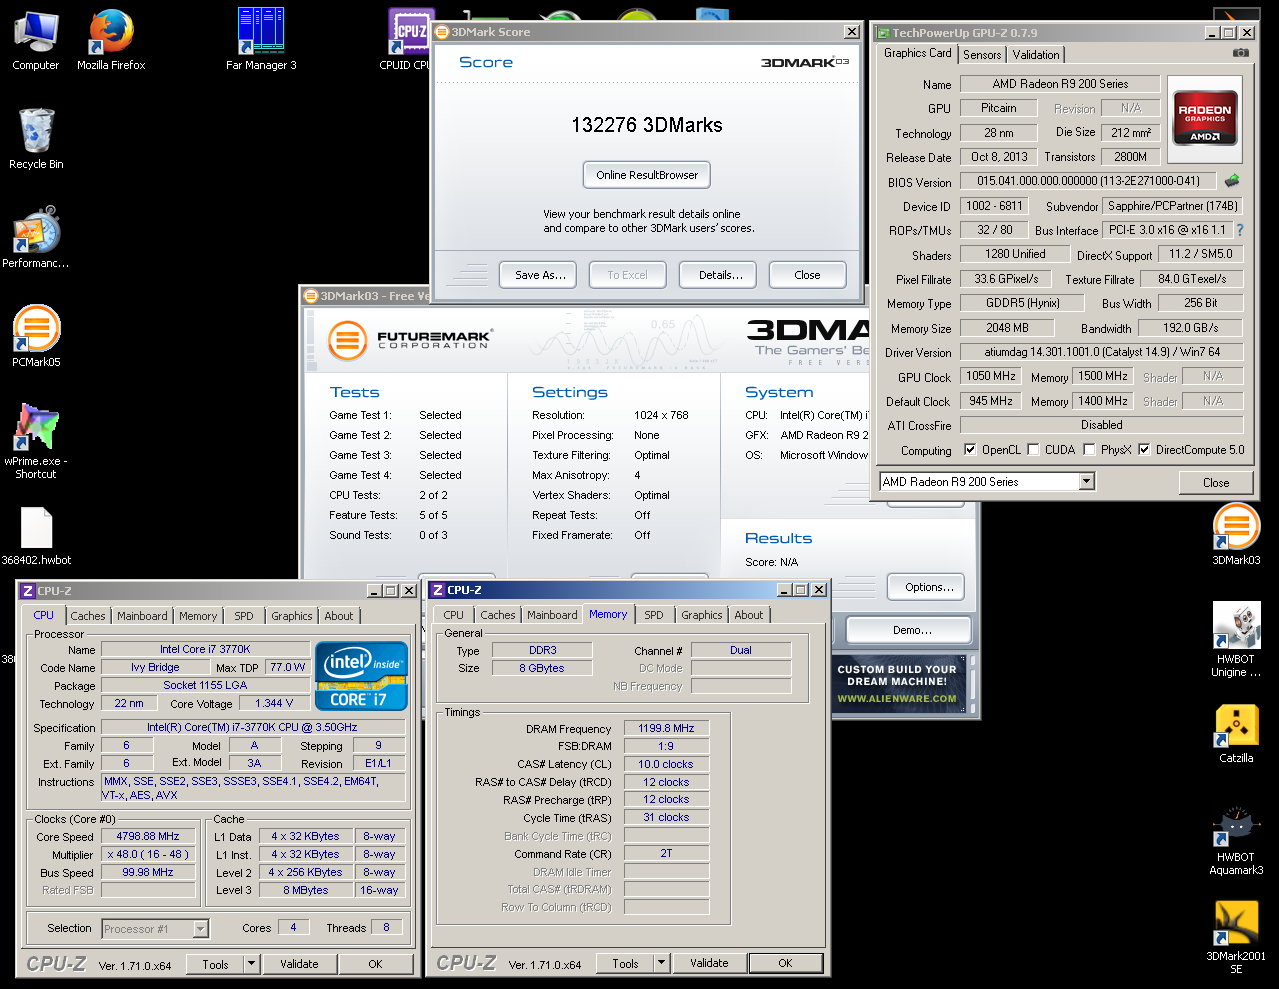1279x989 pixels.
Task: Click GPU-Z screenshot camera icon
Action: pos(1240,53)
